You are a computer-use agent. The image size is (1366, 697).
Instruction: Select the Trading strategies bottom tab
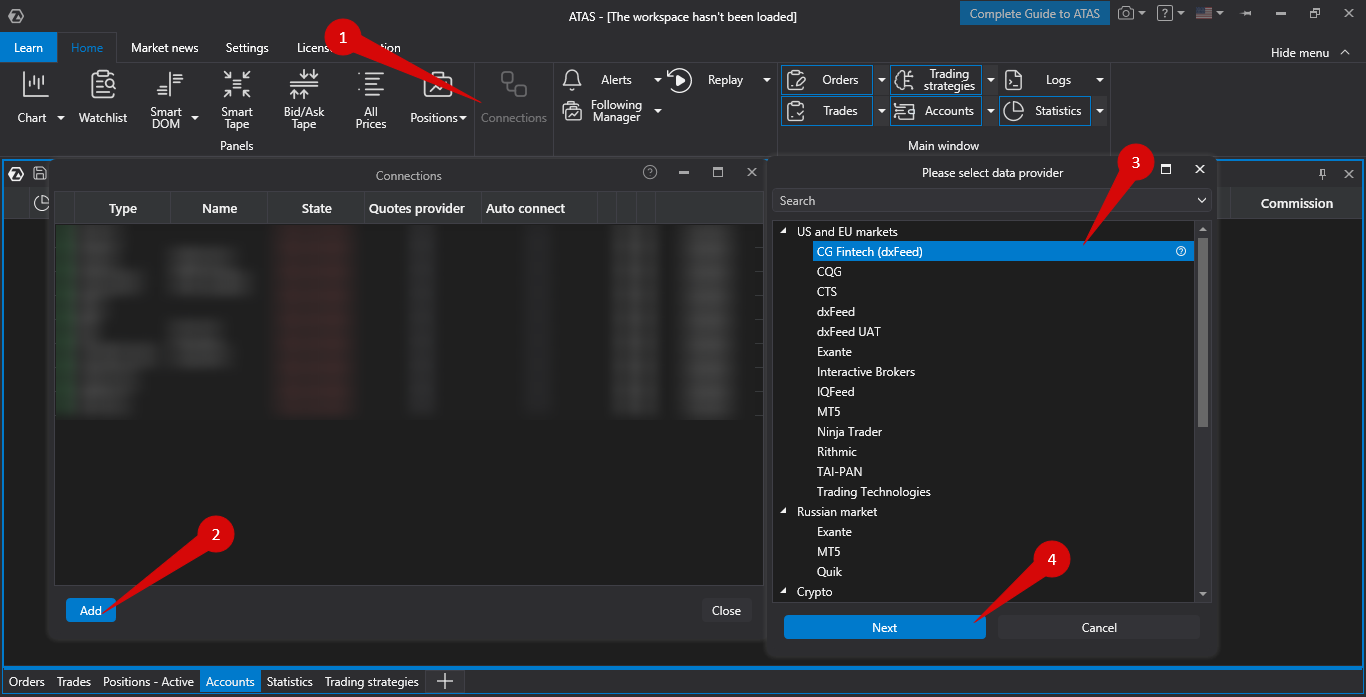point(372,682)
